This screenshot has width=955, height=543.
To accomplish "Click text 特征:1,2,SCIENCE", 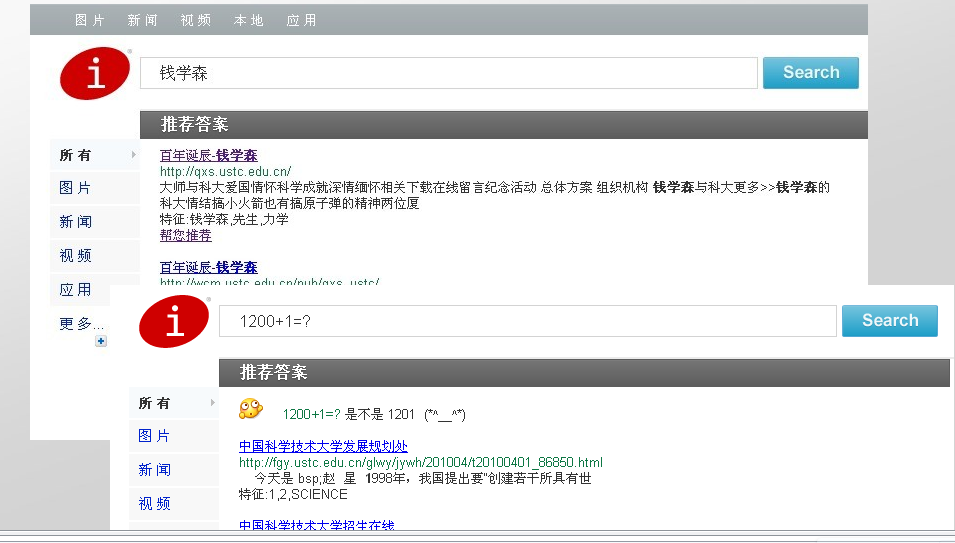I will (293, 494).
